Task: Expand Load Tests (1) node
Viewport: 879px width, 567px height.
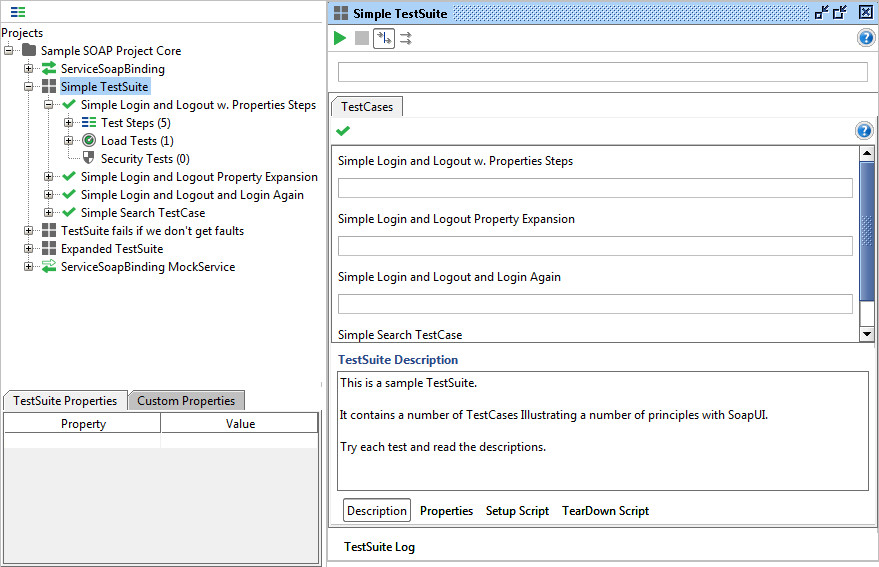Action: pyautogui.click(x=68, y=140)
